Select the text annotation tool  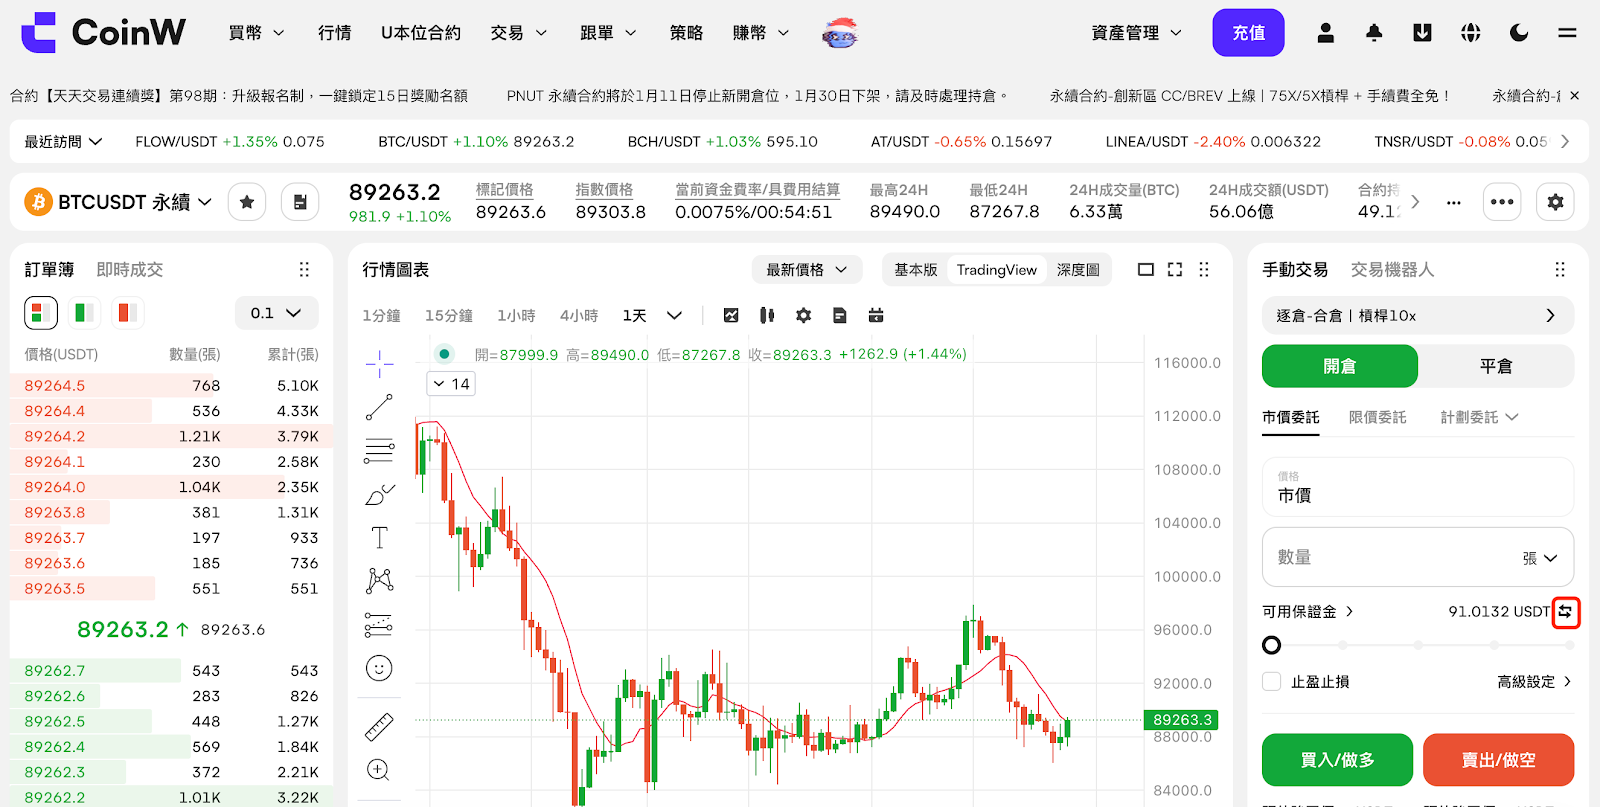point(379,538)
